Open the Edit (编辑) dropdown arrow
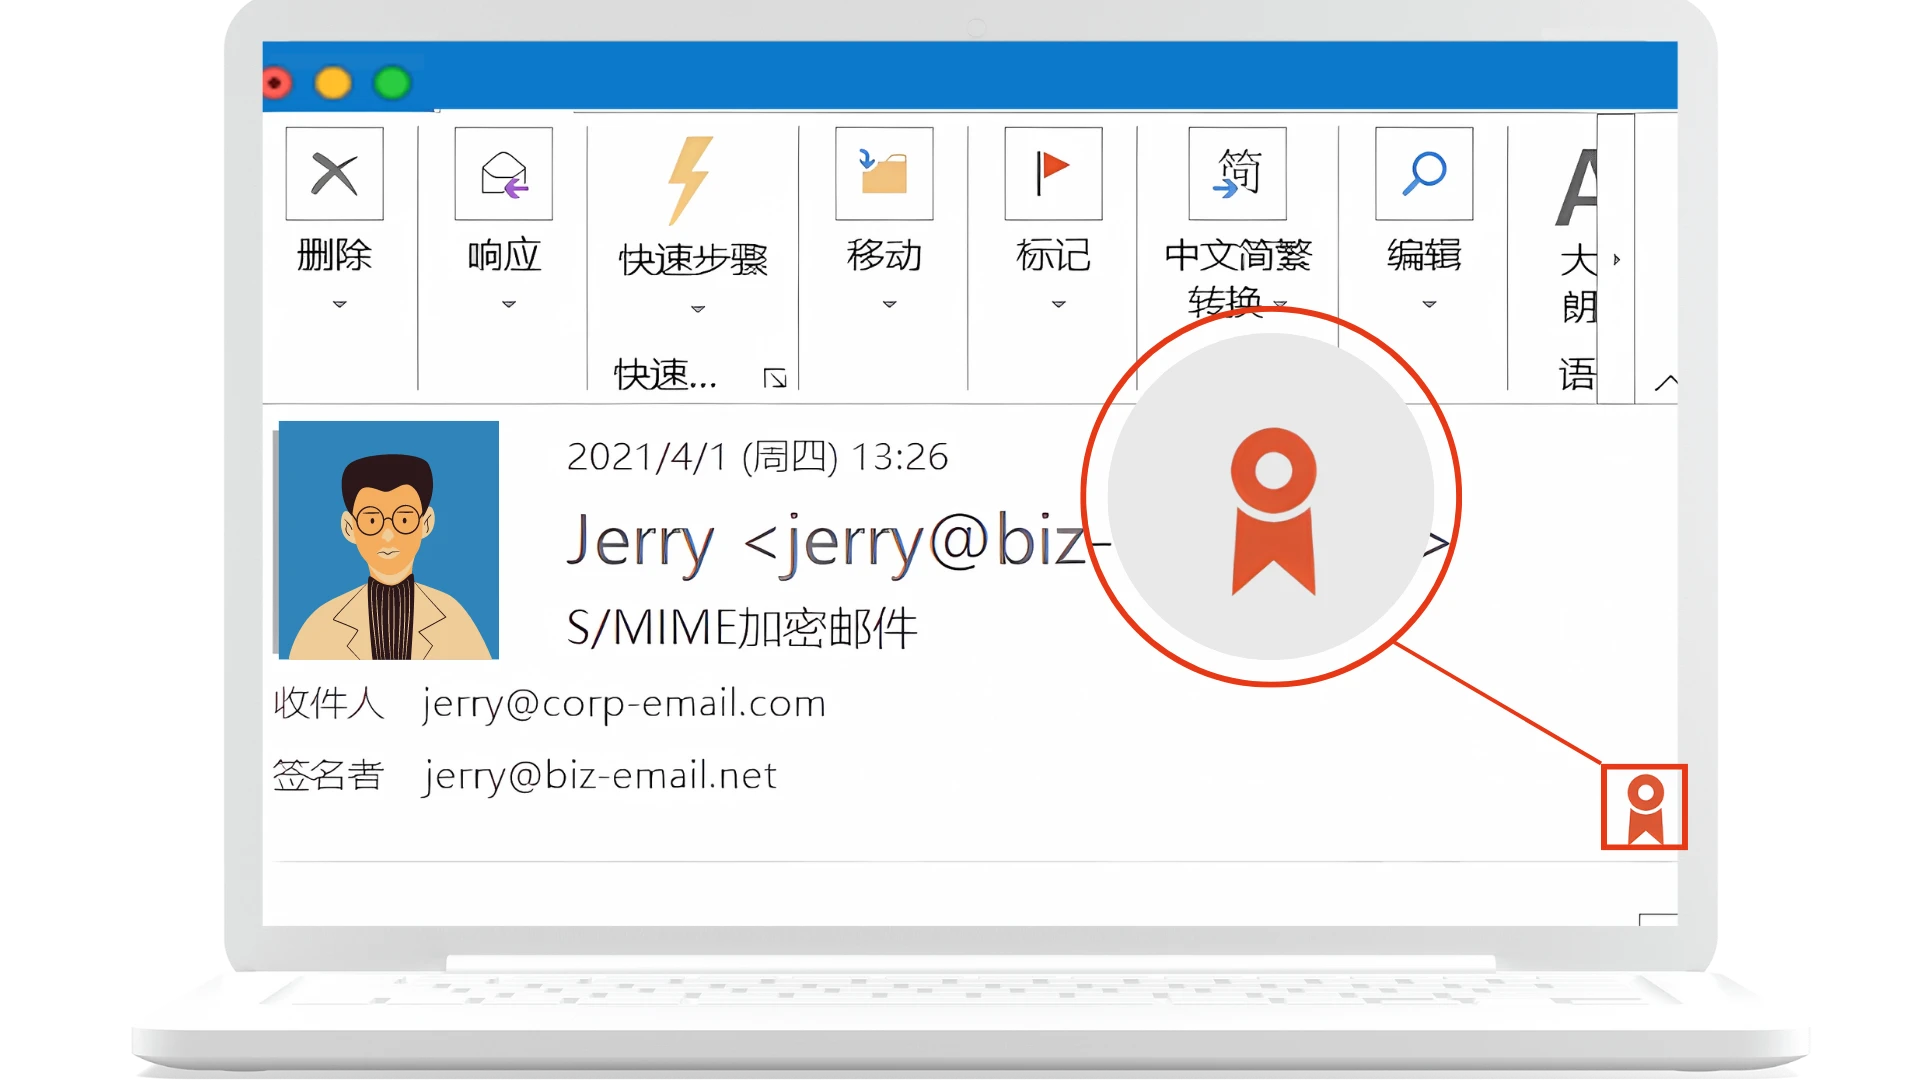 pos(1429,304)
